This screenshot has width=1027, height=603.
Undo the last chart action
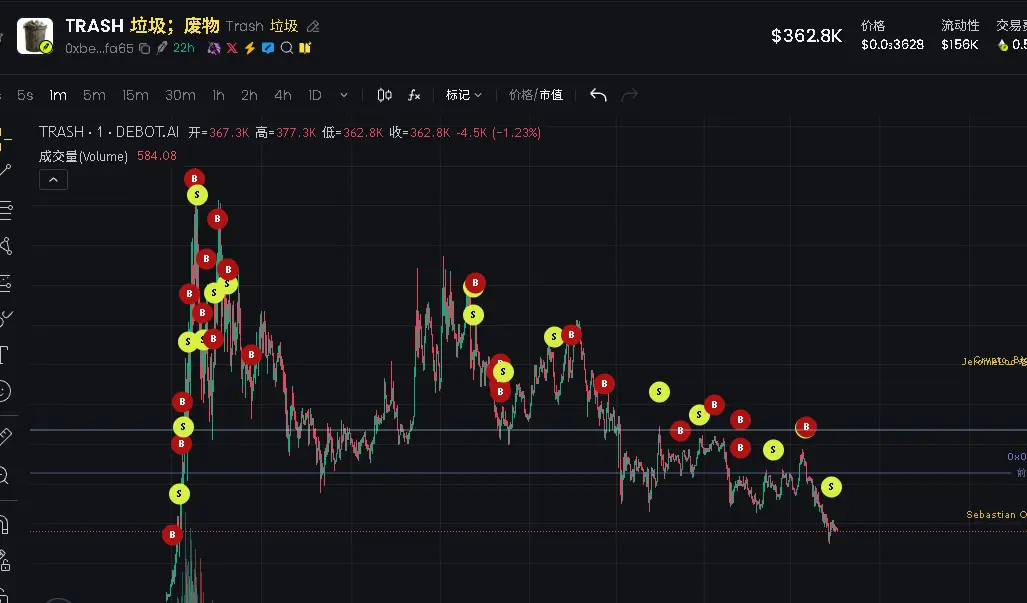tap(598, 95)
